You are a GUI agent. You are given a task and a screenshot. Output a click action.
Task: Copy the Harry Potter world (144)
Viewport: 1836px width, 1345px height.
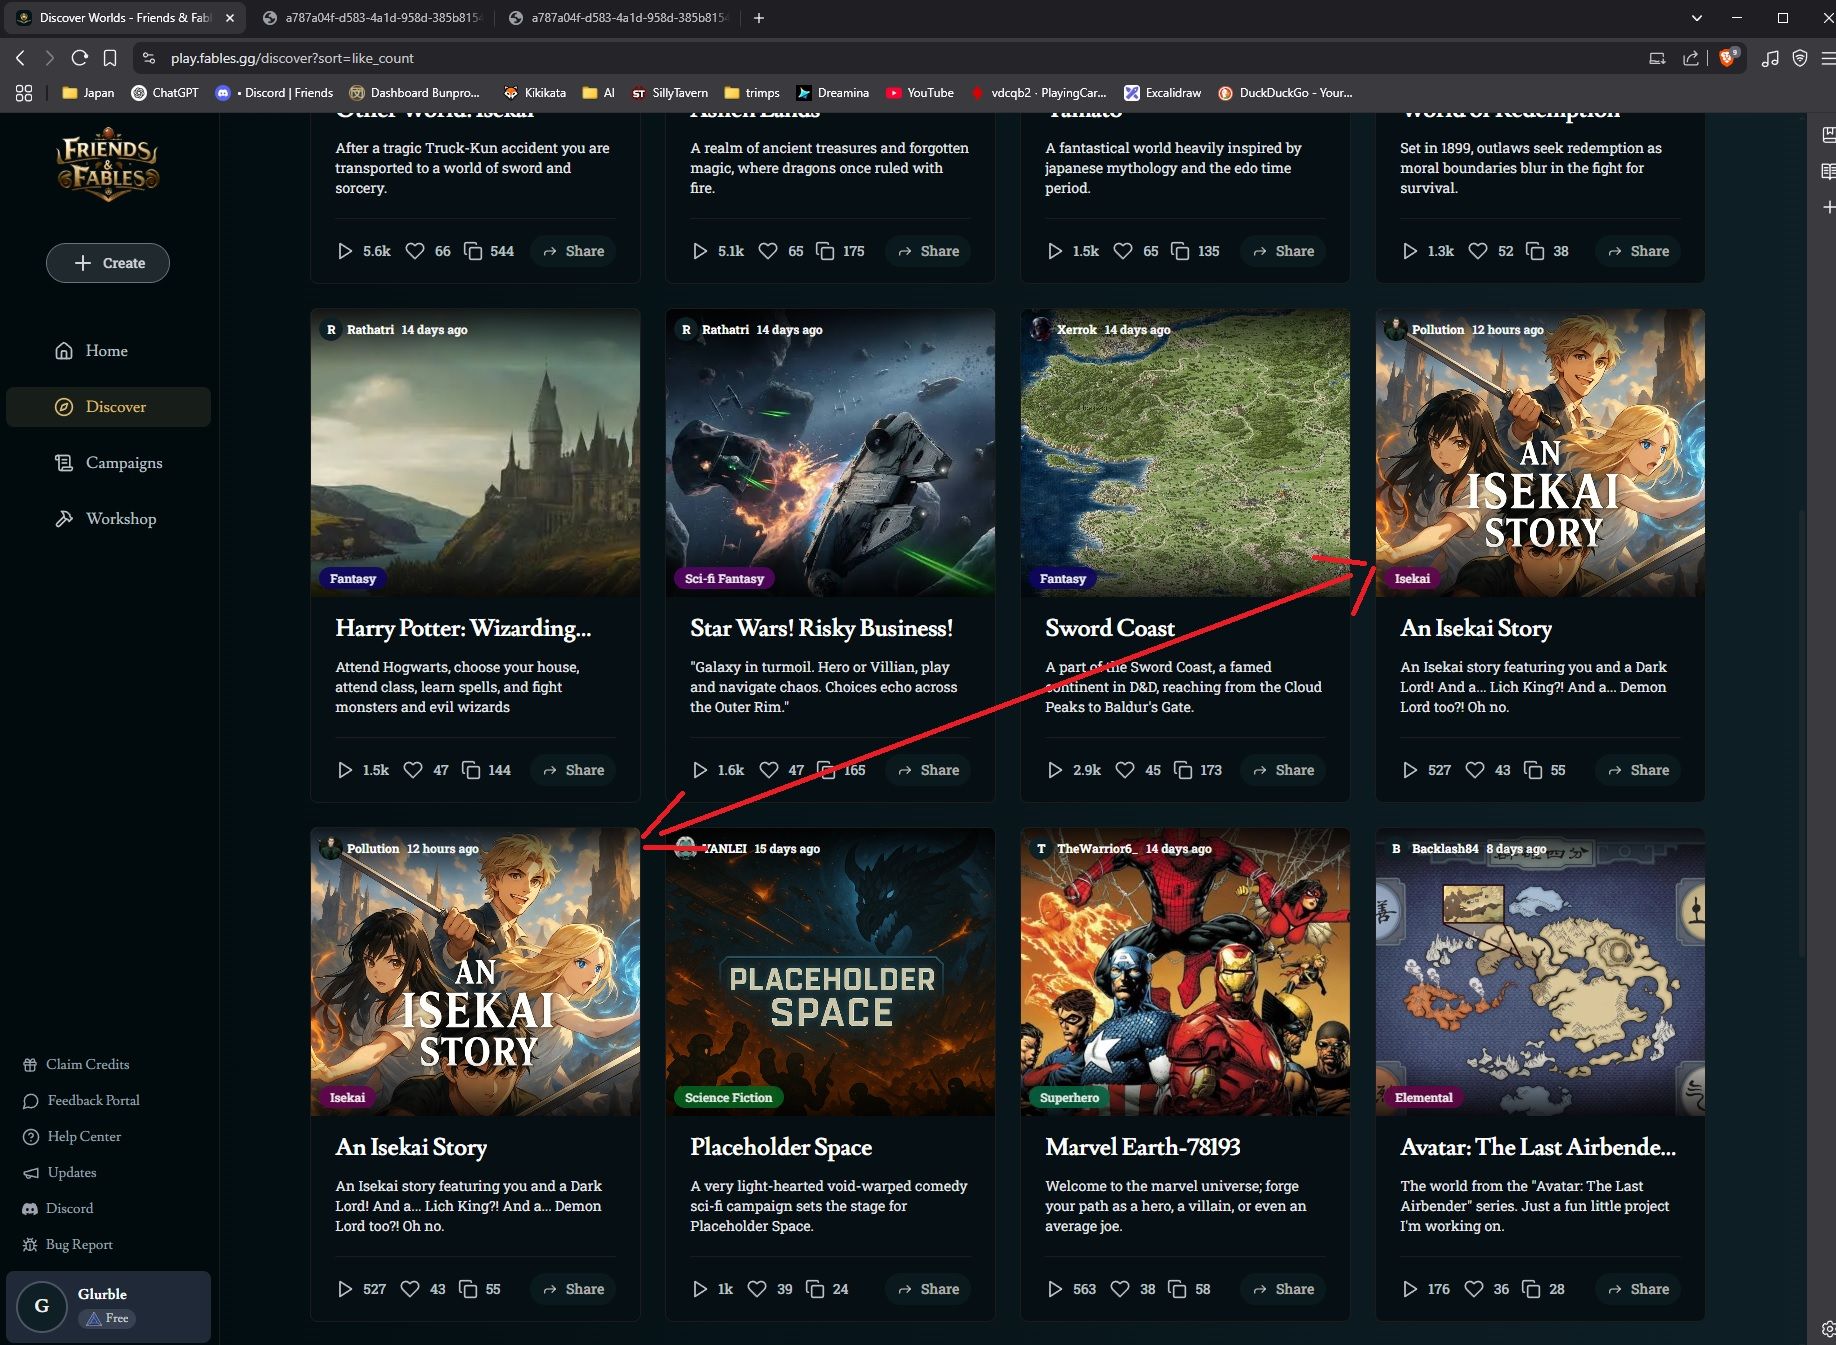click(x=471, y=770)
